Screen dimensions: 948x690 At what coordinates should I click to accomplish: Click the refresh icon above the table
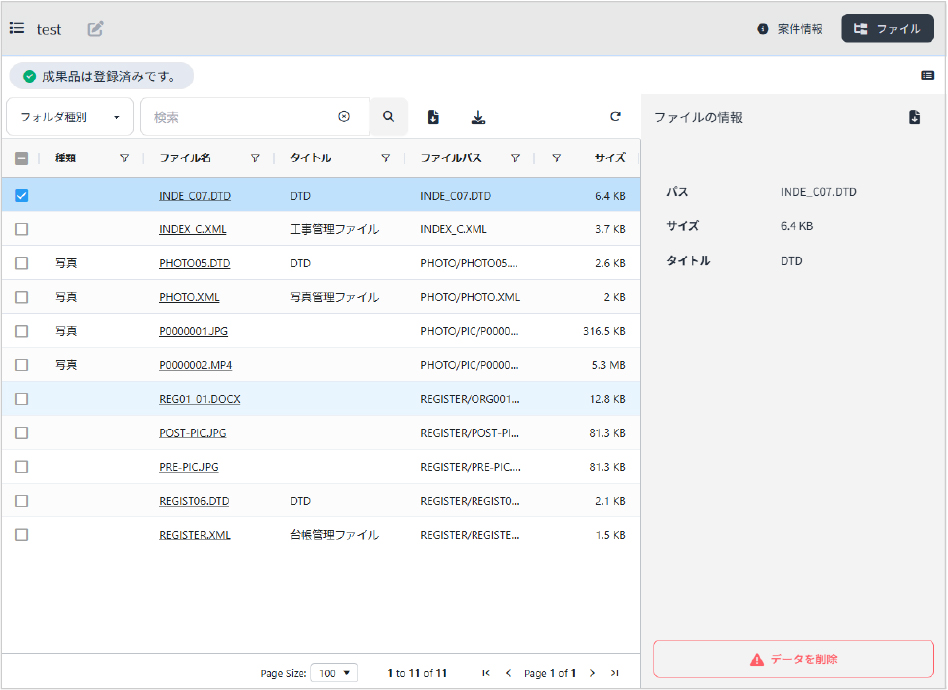tap(615, 117)
